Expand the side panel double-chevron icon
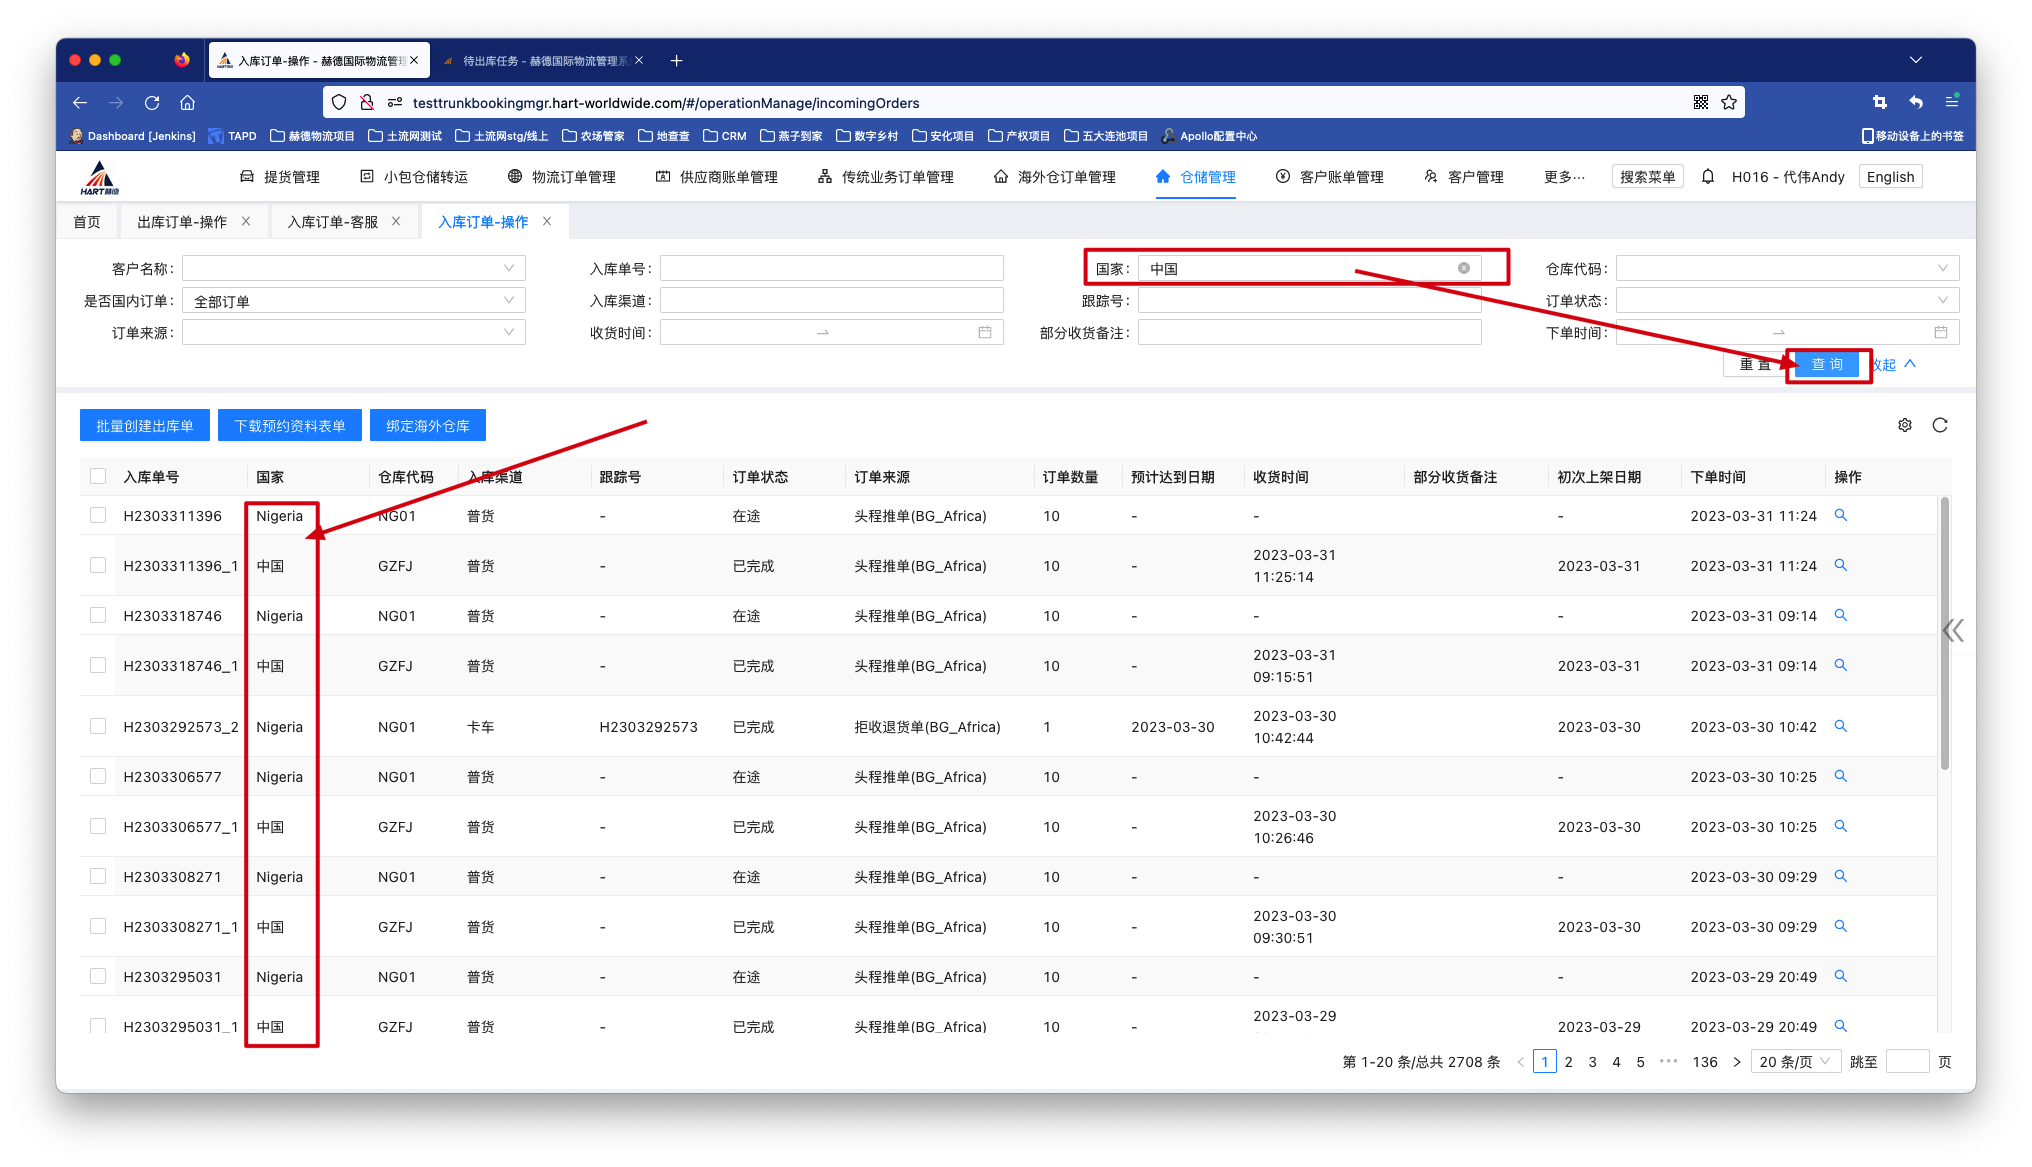 click(1952, 630)
